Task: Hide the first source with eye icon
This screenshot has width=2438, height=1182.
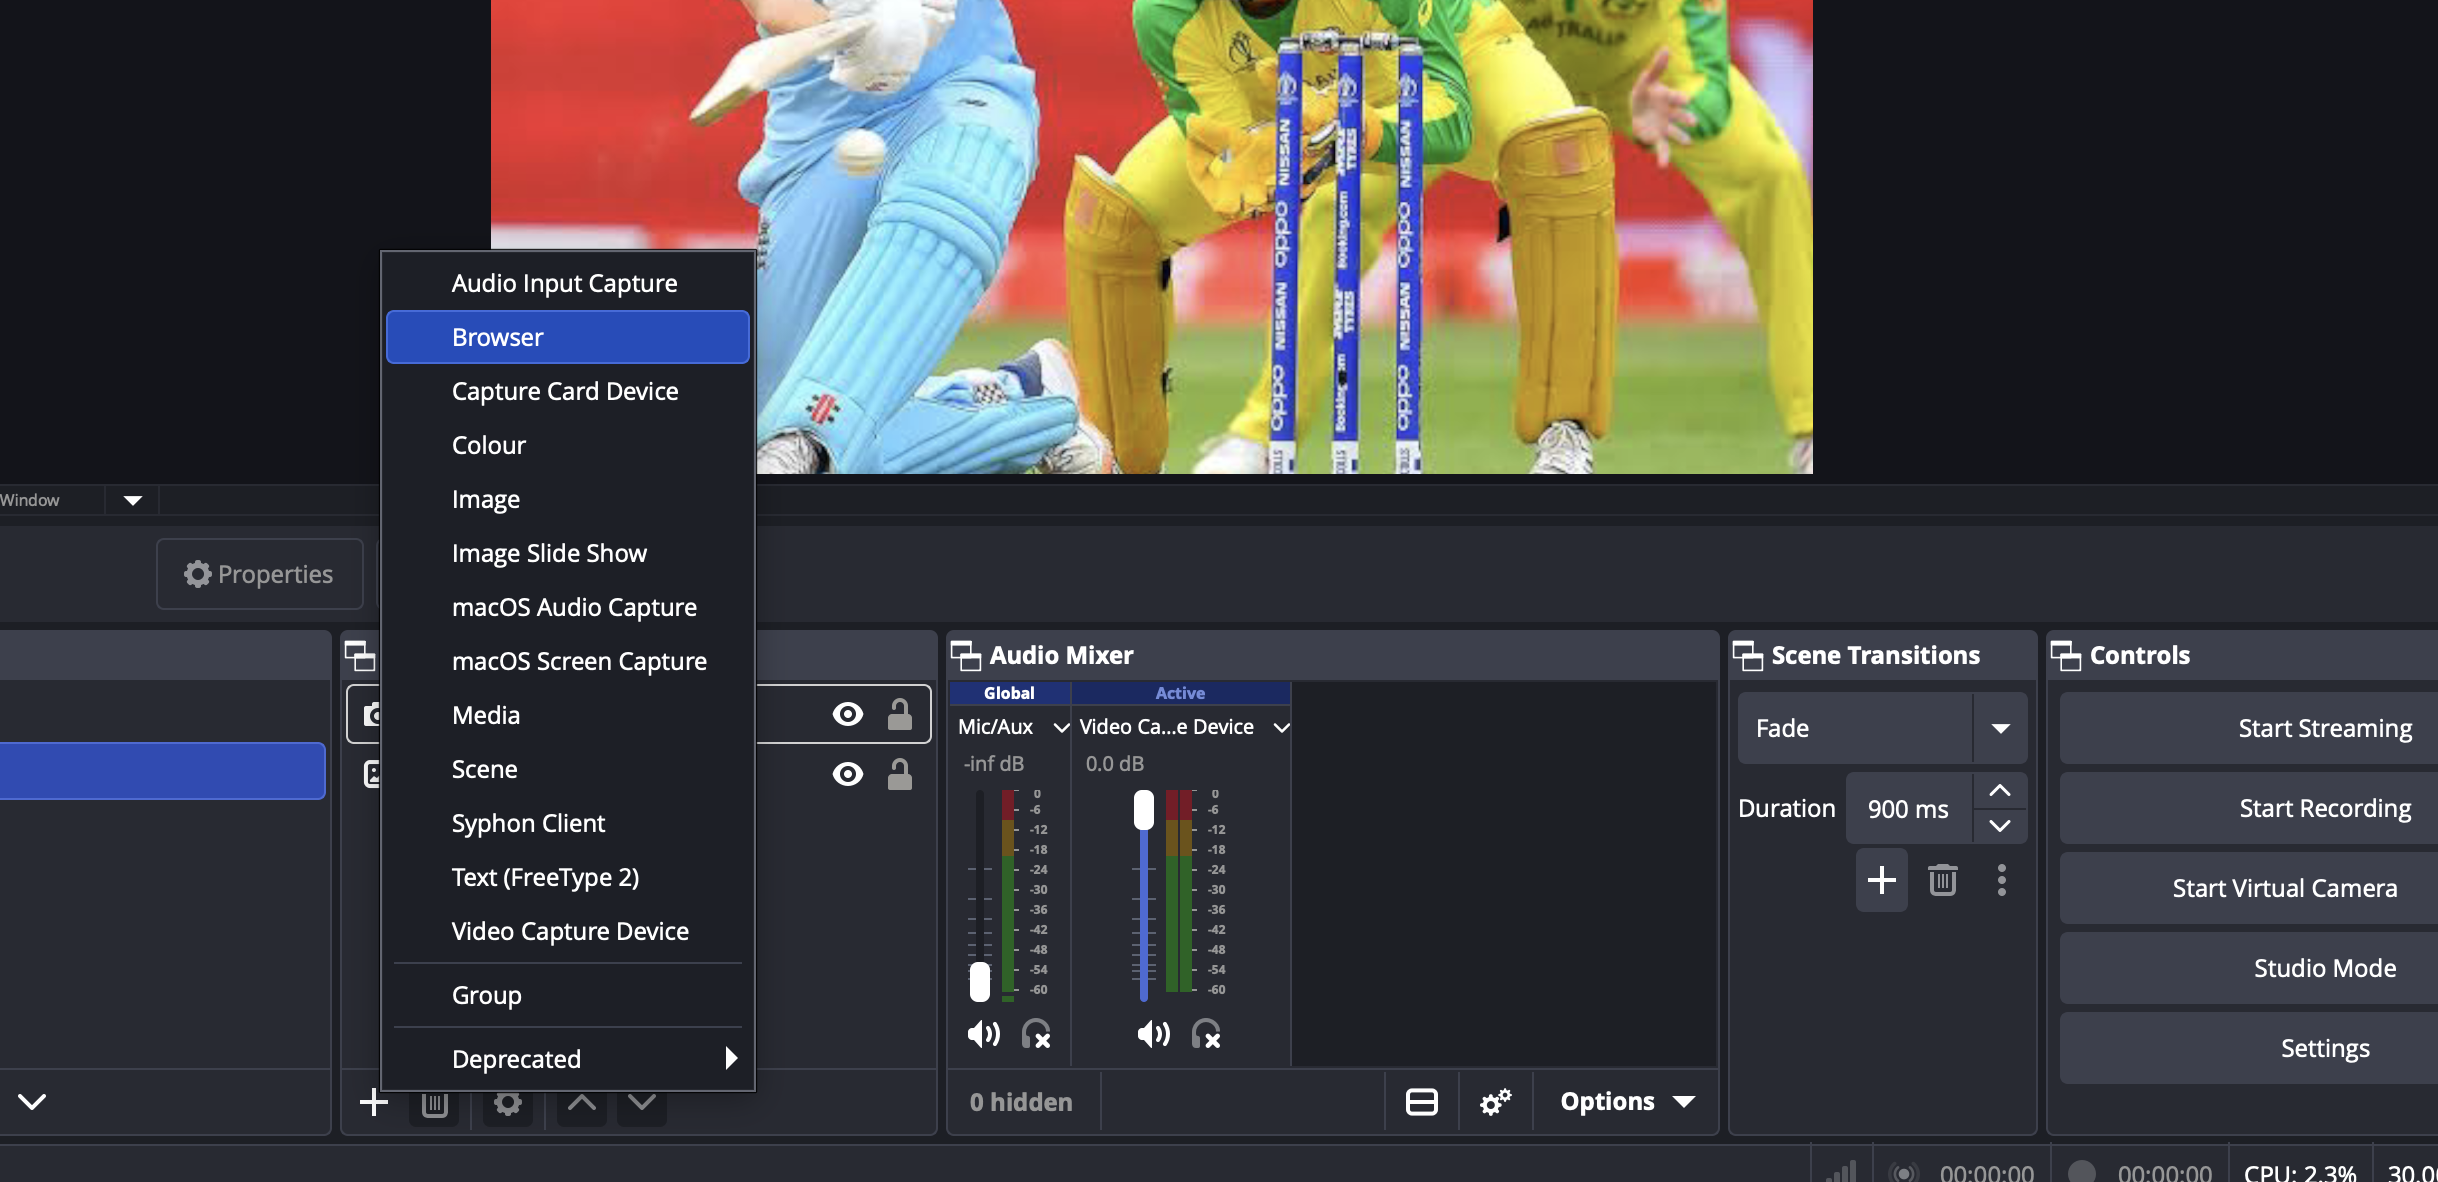Action: tap(848, 714)
